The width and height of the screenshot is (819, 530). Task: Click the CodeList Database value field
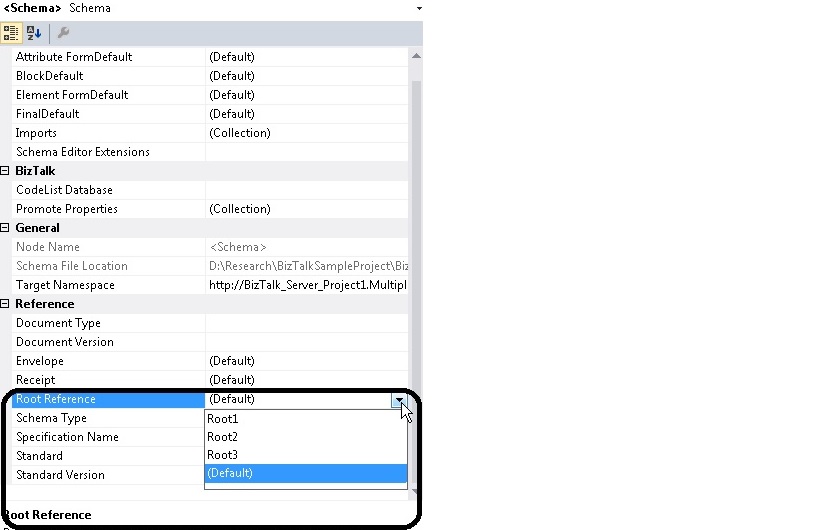(307, 190)
